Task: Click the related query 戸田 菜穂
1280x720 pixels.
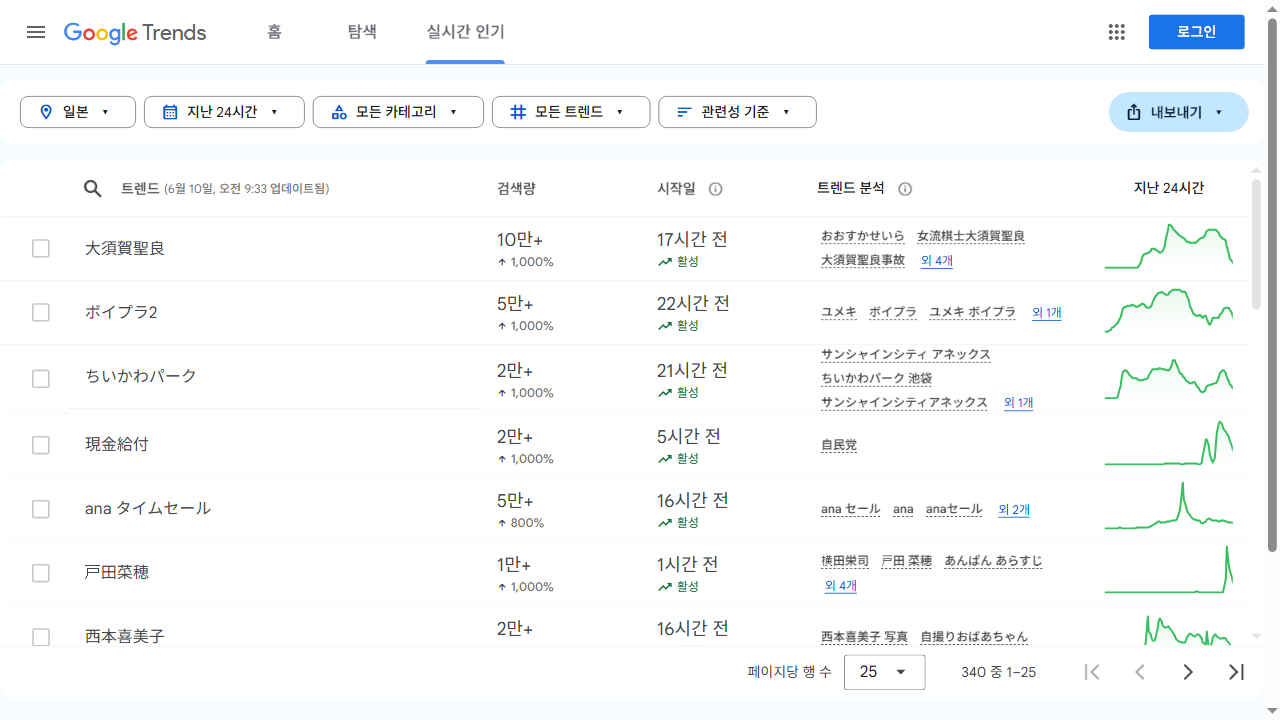Action: coord(907,561)
